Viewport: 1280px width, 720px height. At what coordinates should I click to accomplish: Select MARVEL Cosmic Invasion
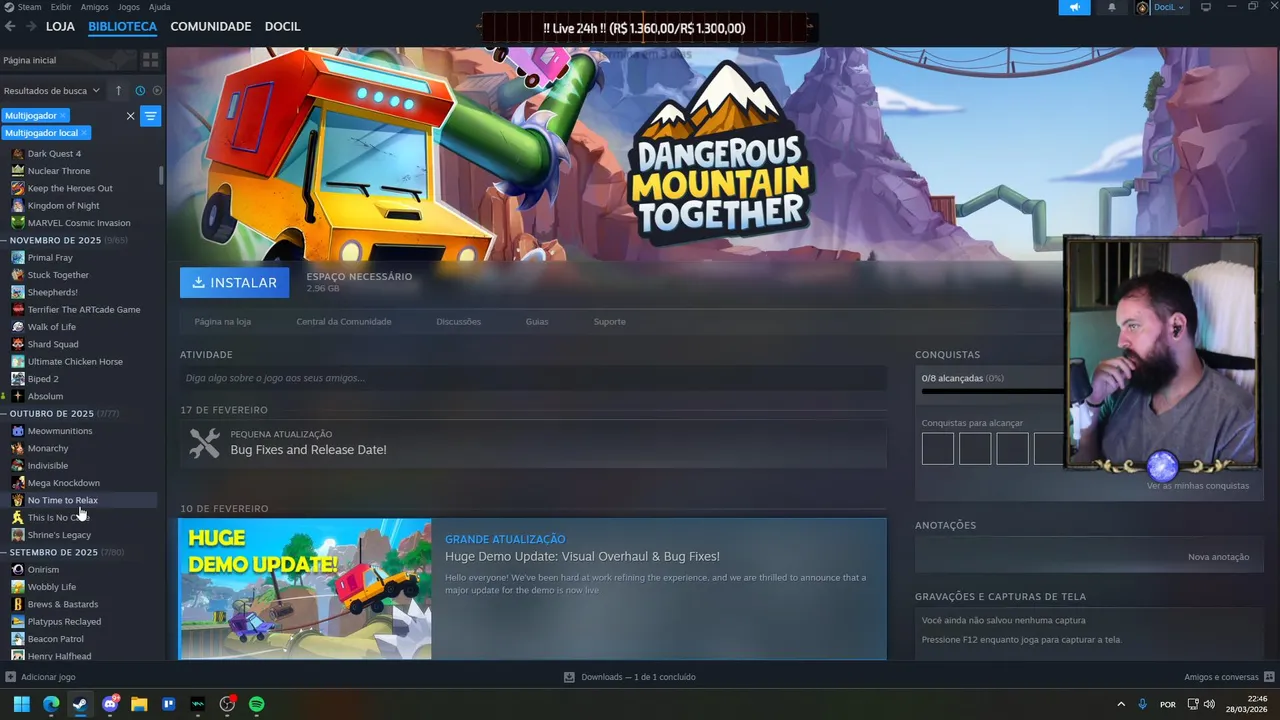(80, 223)
